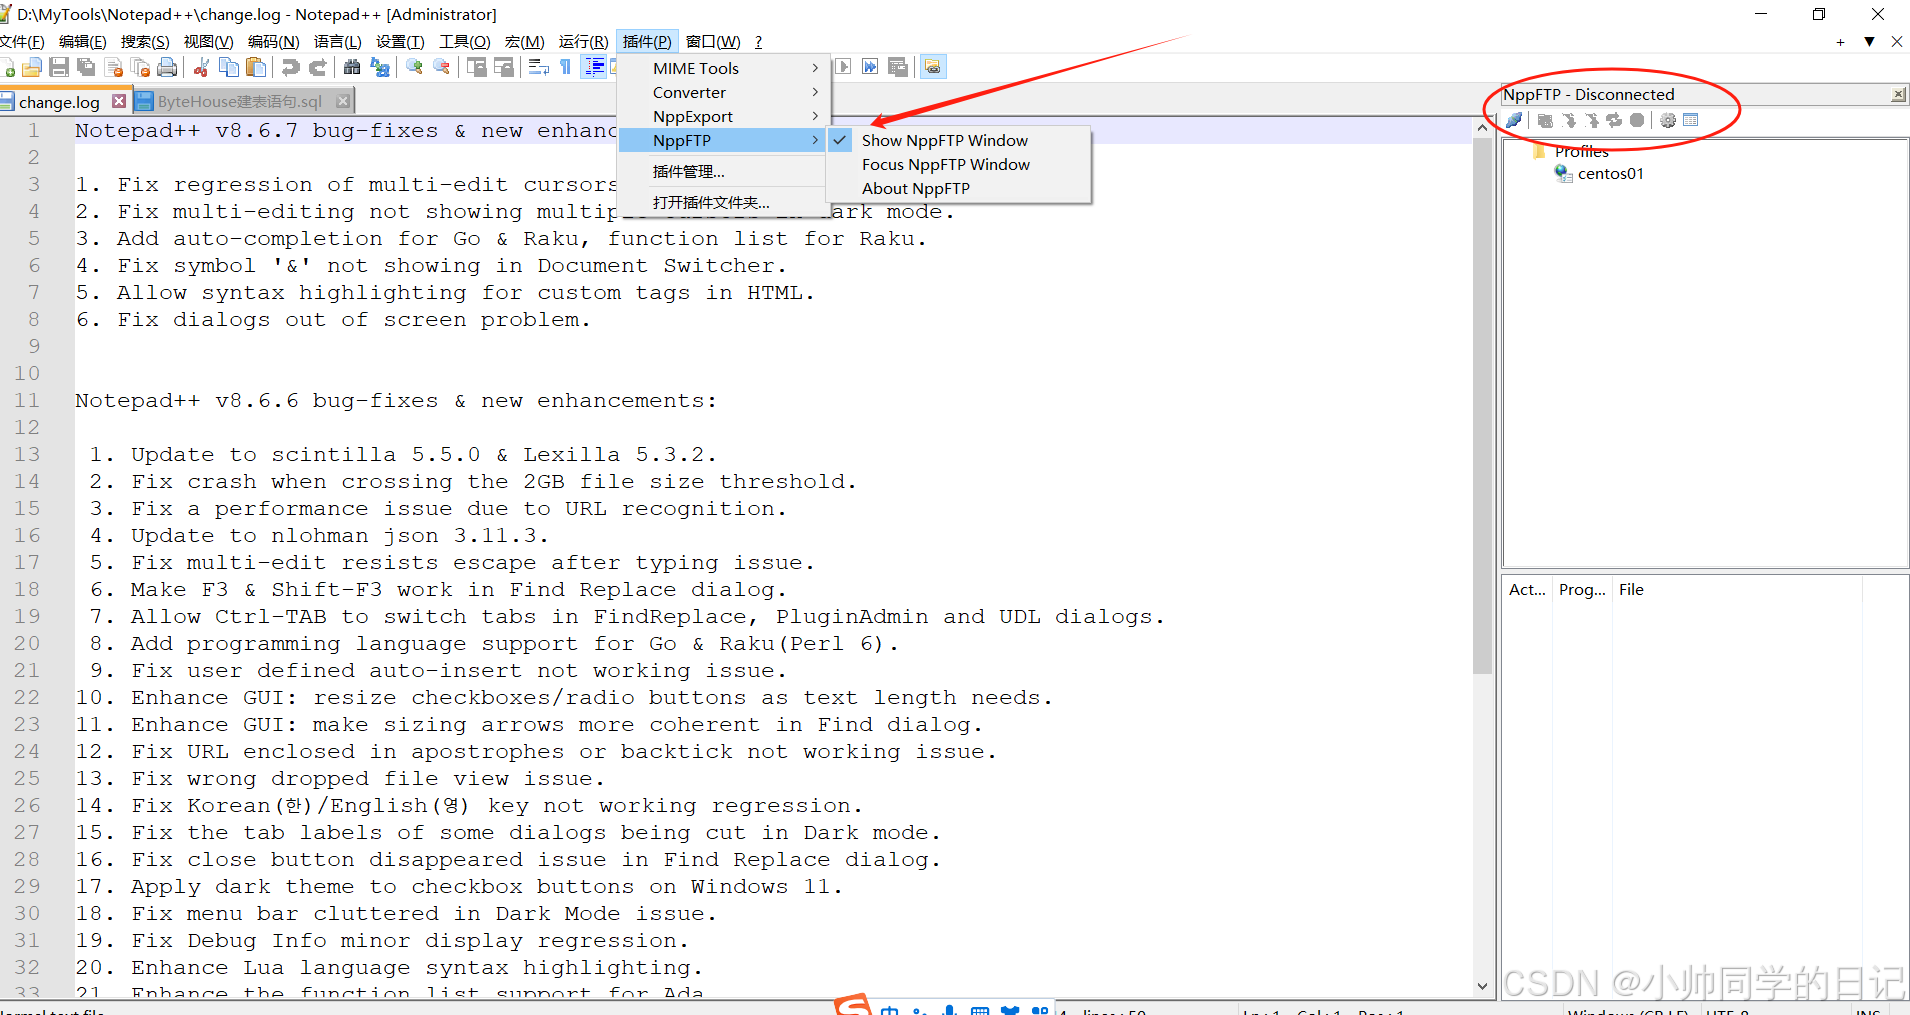This screenshot has width=1910, height=1015.
Task: Open a file with toolbar Open icon
Action: 32,67
